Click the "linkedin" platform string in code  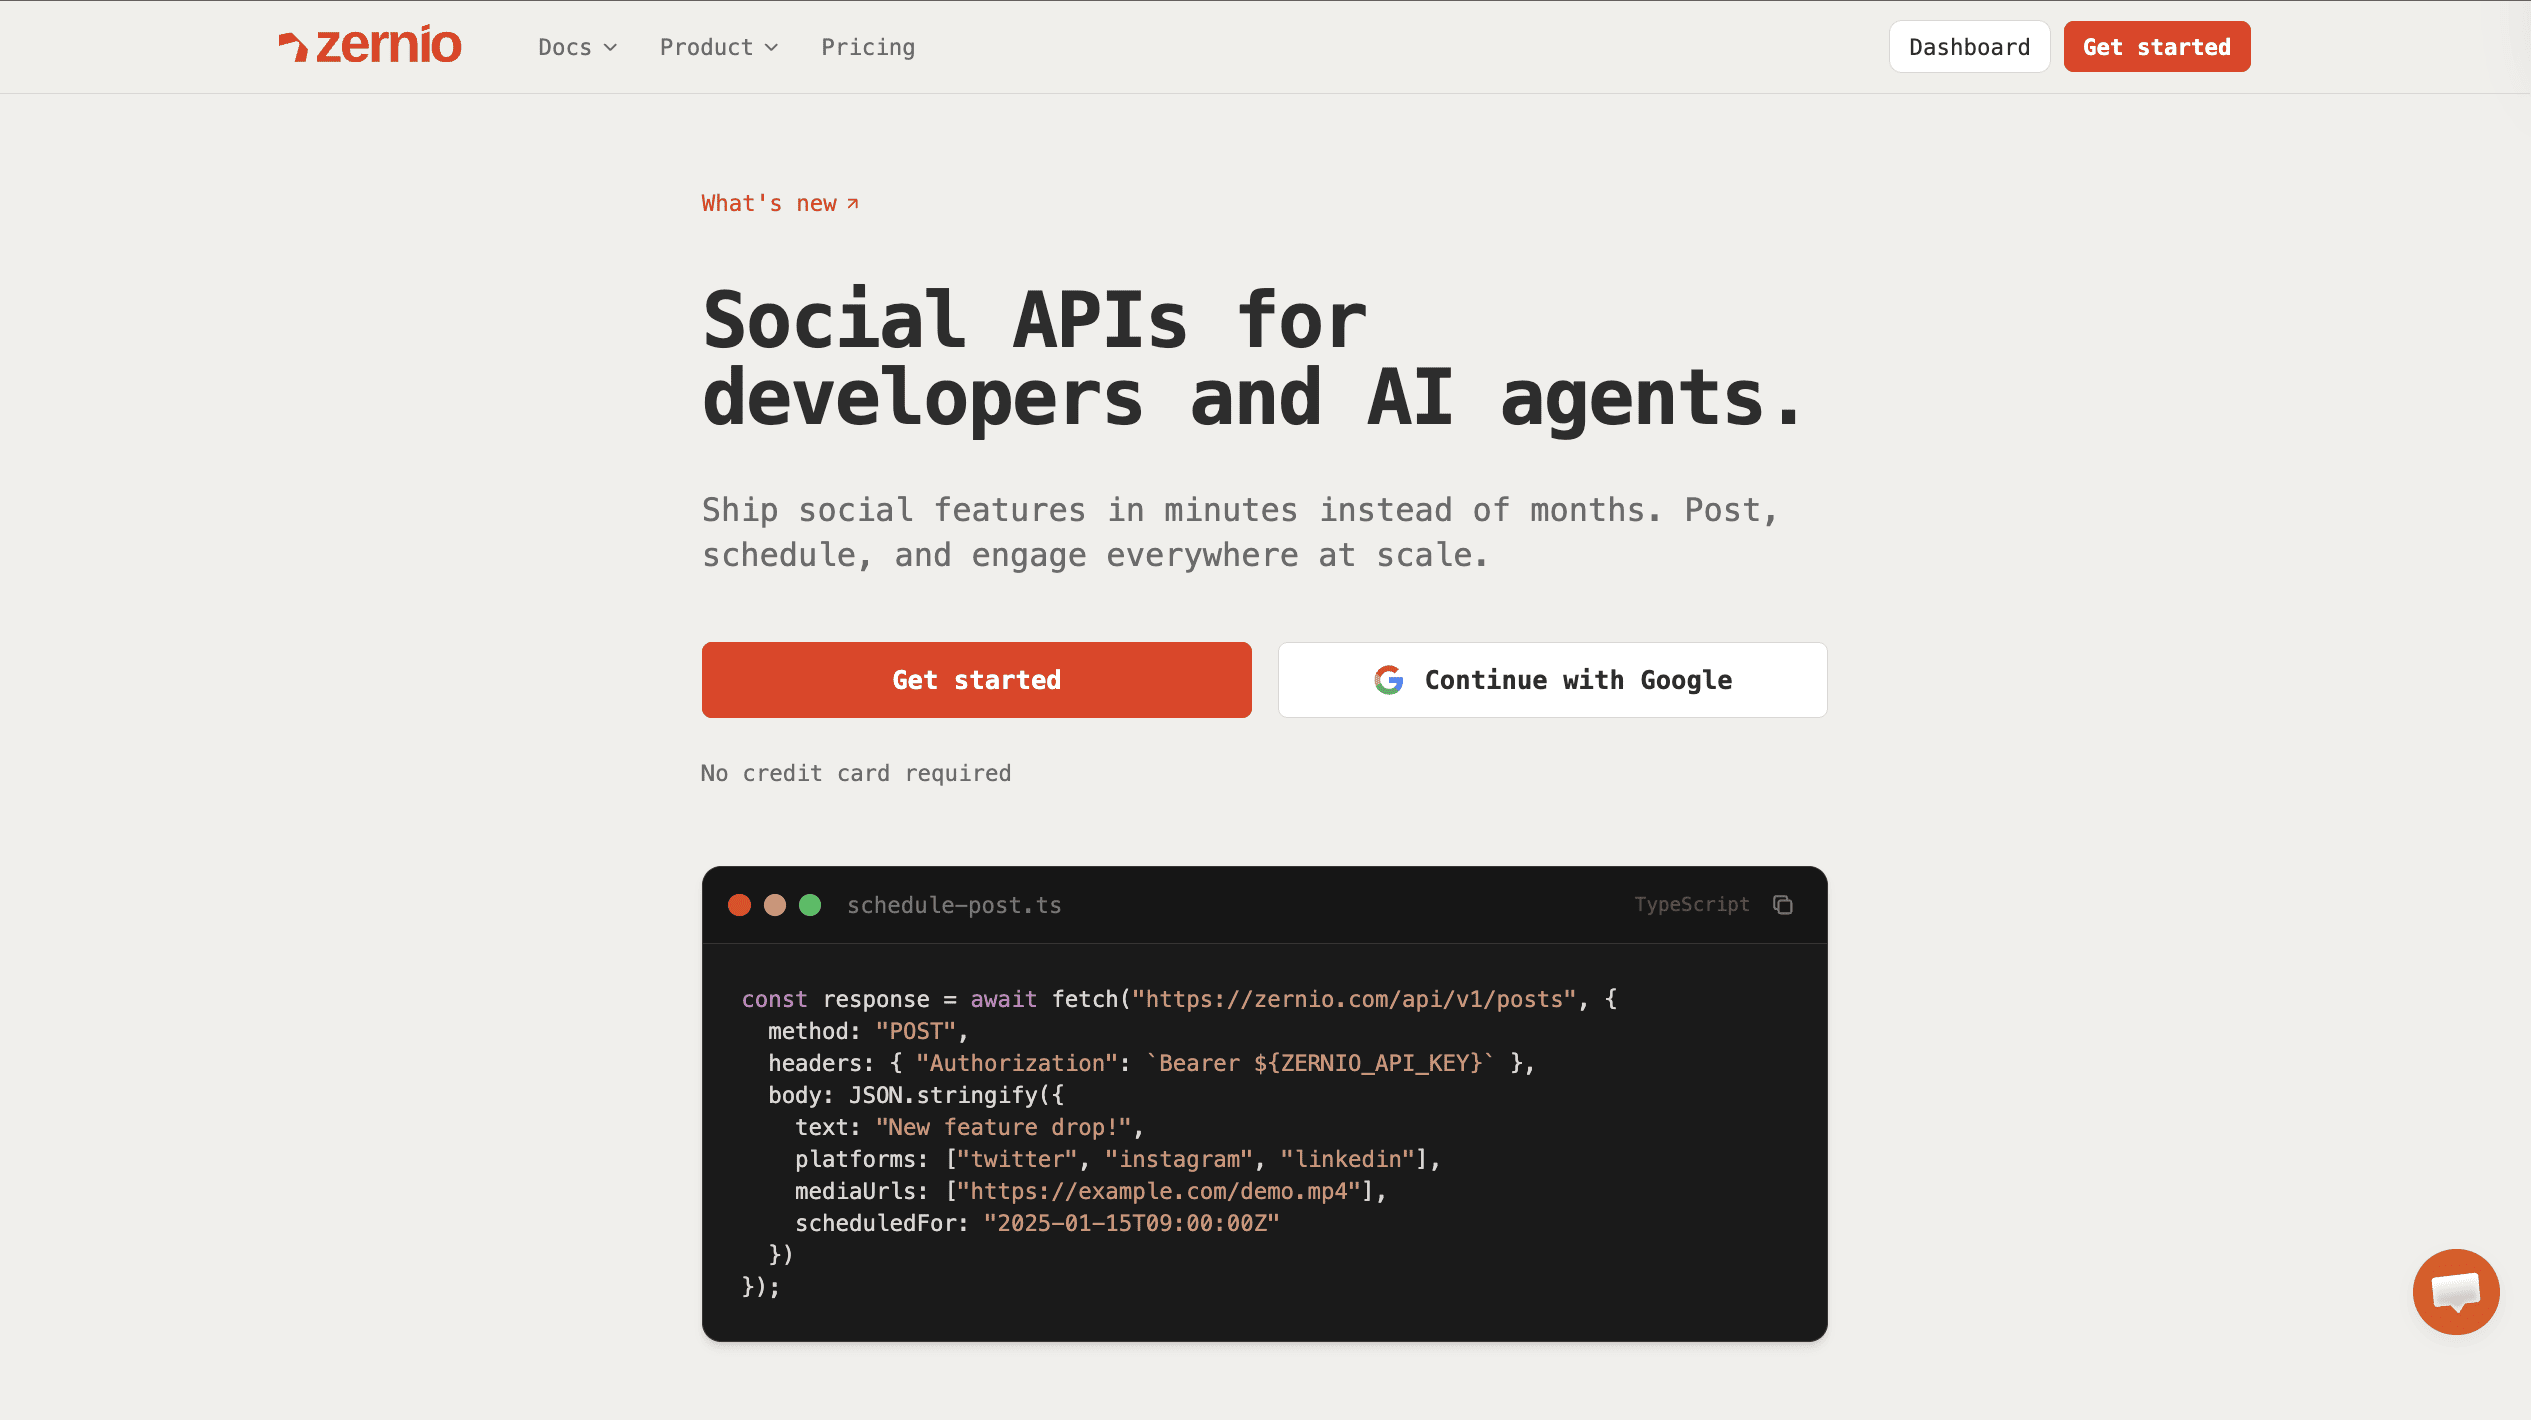(x=1348, y=1159)
